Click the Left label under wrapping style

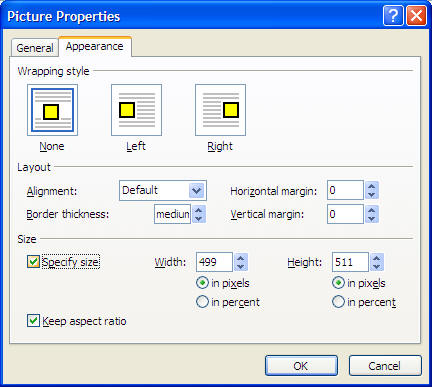point(136,146)
